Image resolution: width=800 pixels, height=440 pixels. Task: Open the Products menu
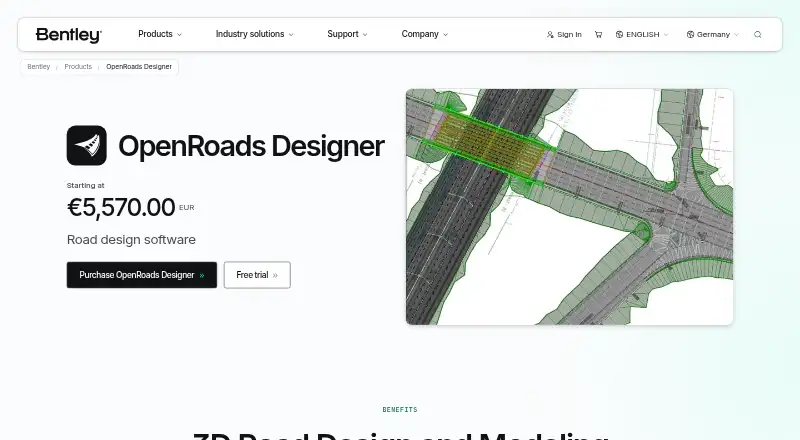tap(160, 34)
